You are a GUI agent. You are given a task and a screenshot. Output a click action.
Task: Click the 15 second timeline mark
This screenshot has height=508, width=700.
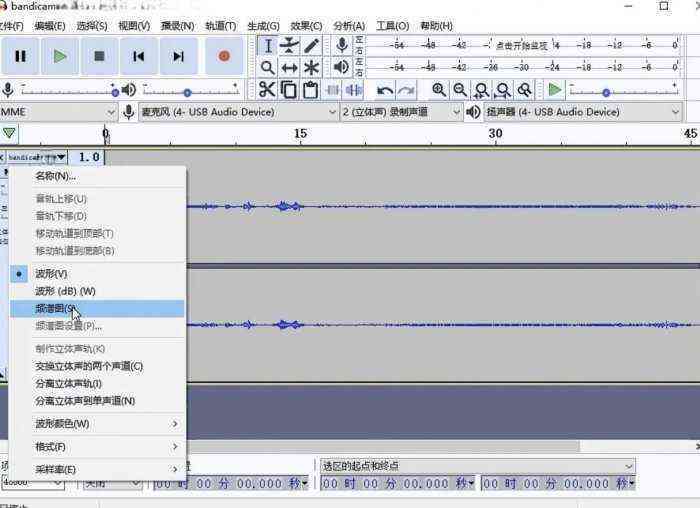point(300,133)
